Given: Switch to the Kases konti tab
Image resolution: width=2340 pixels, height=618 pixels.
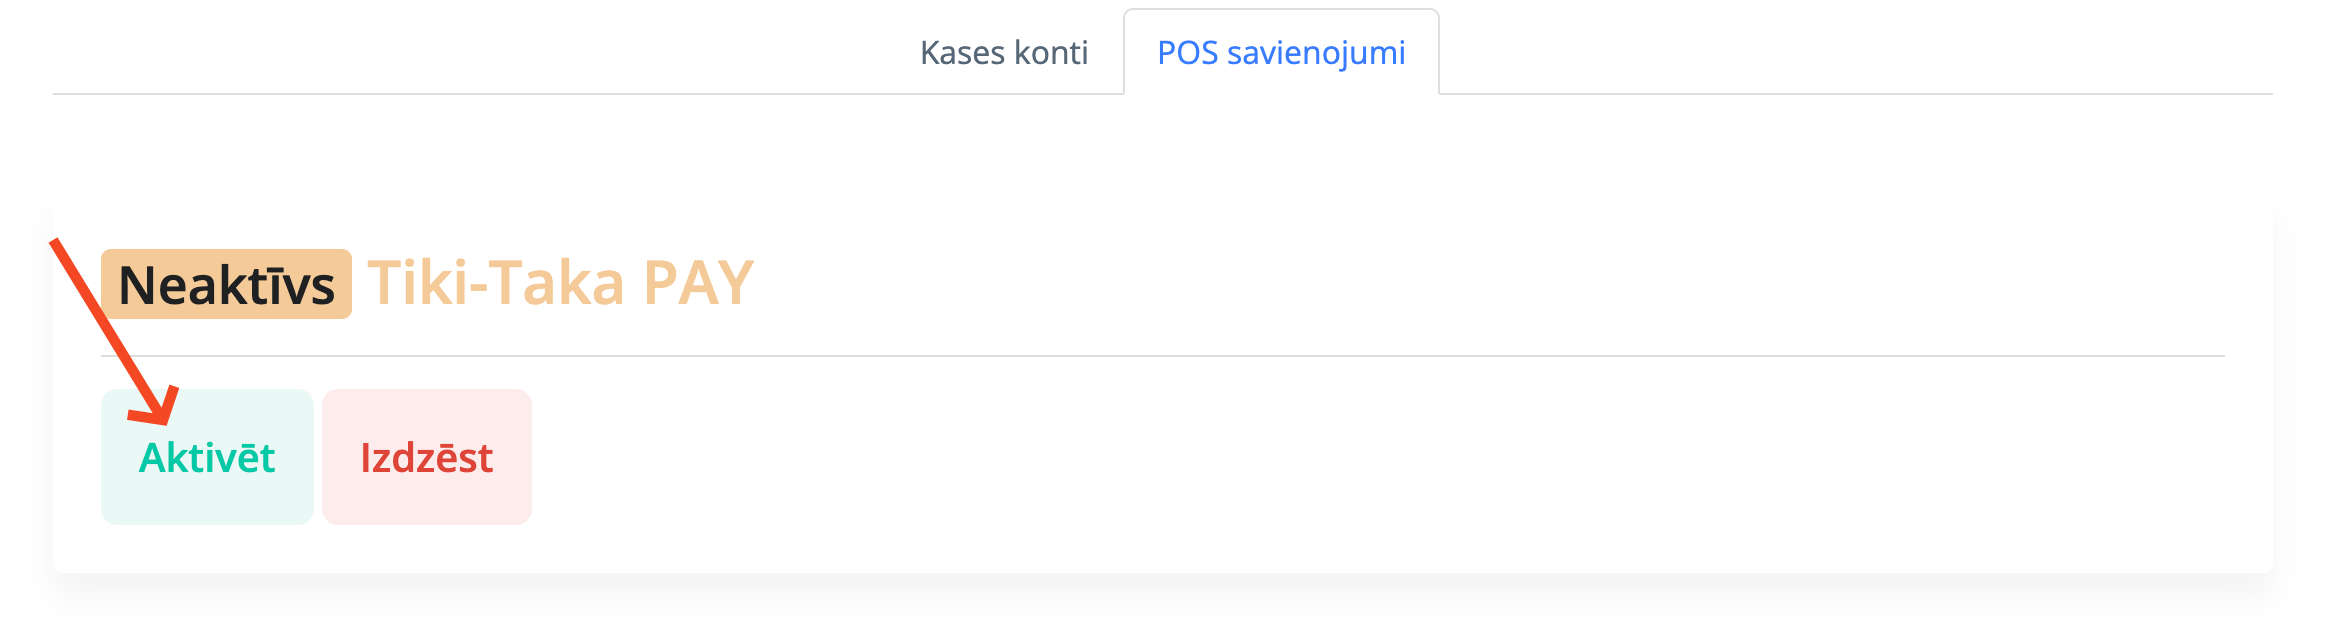Looking at the screenshot, I should click(x=1003, y=52).
